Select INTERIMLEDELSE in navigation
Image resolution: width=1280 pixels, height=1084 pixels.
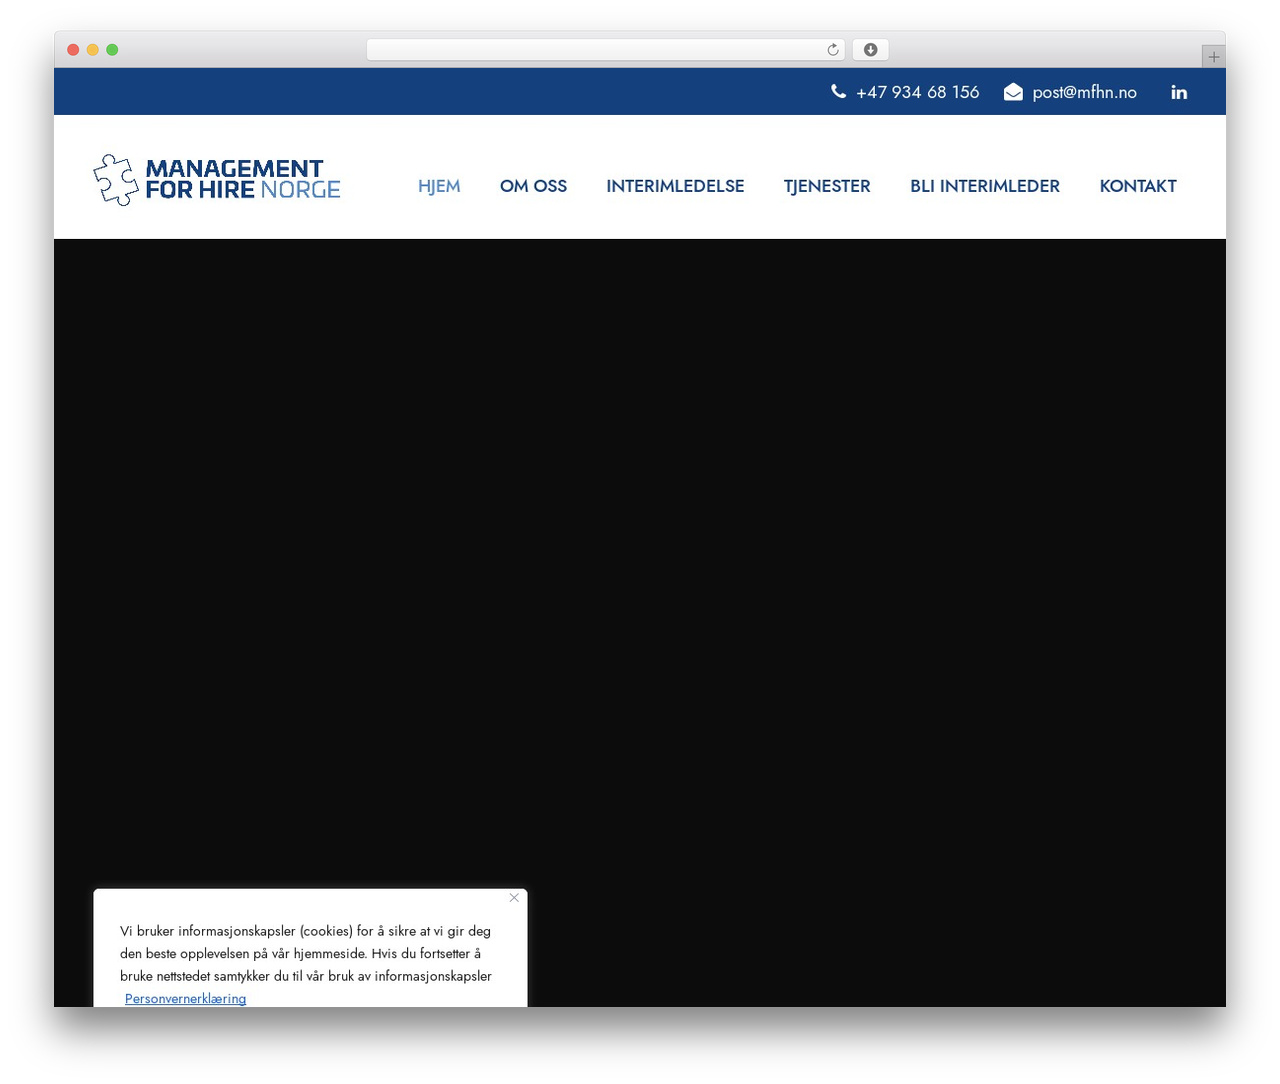click(x=675, y=186)
